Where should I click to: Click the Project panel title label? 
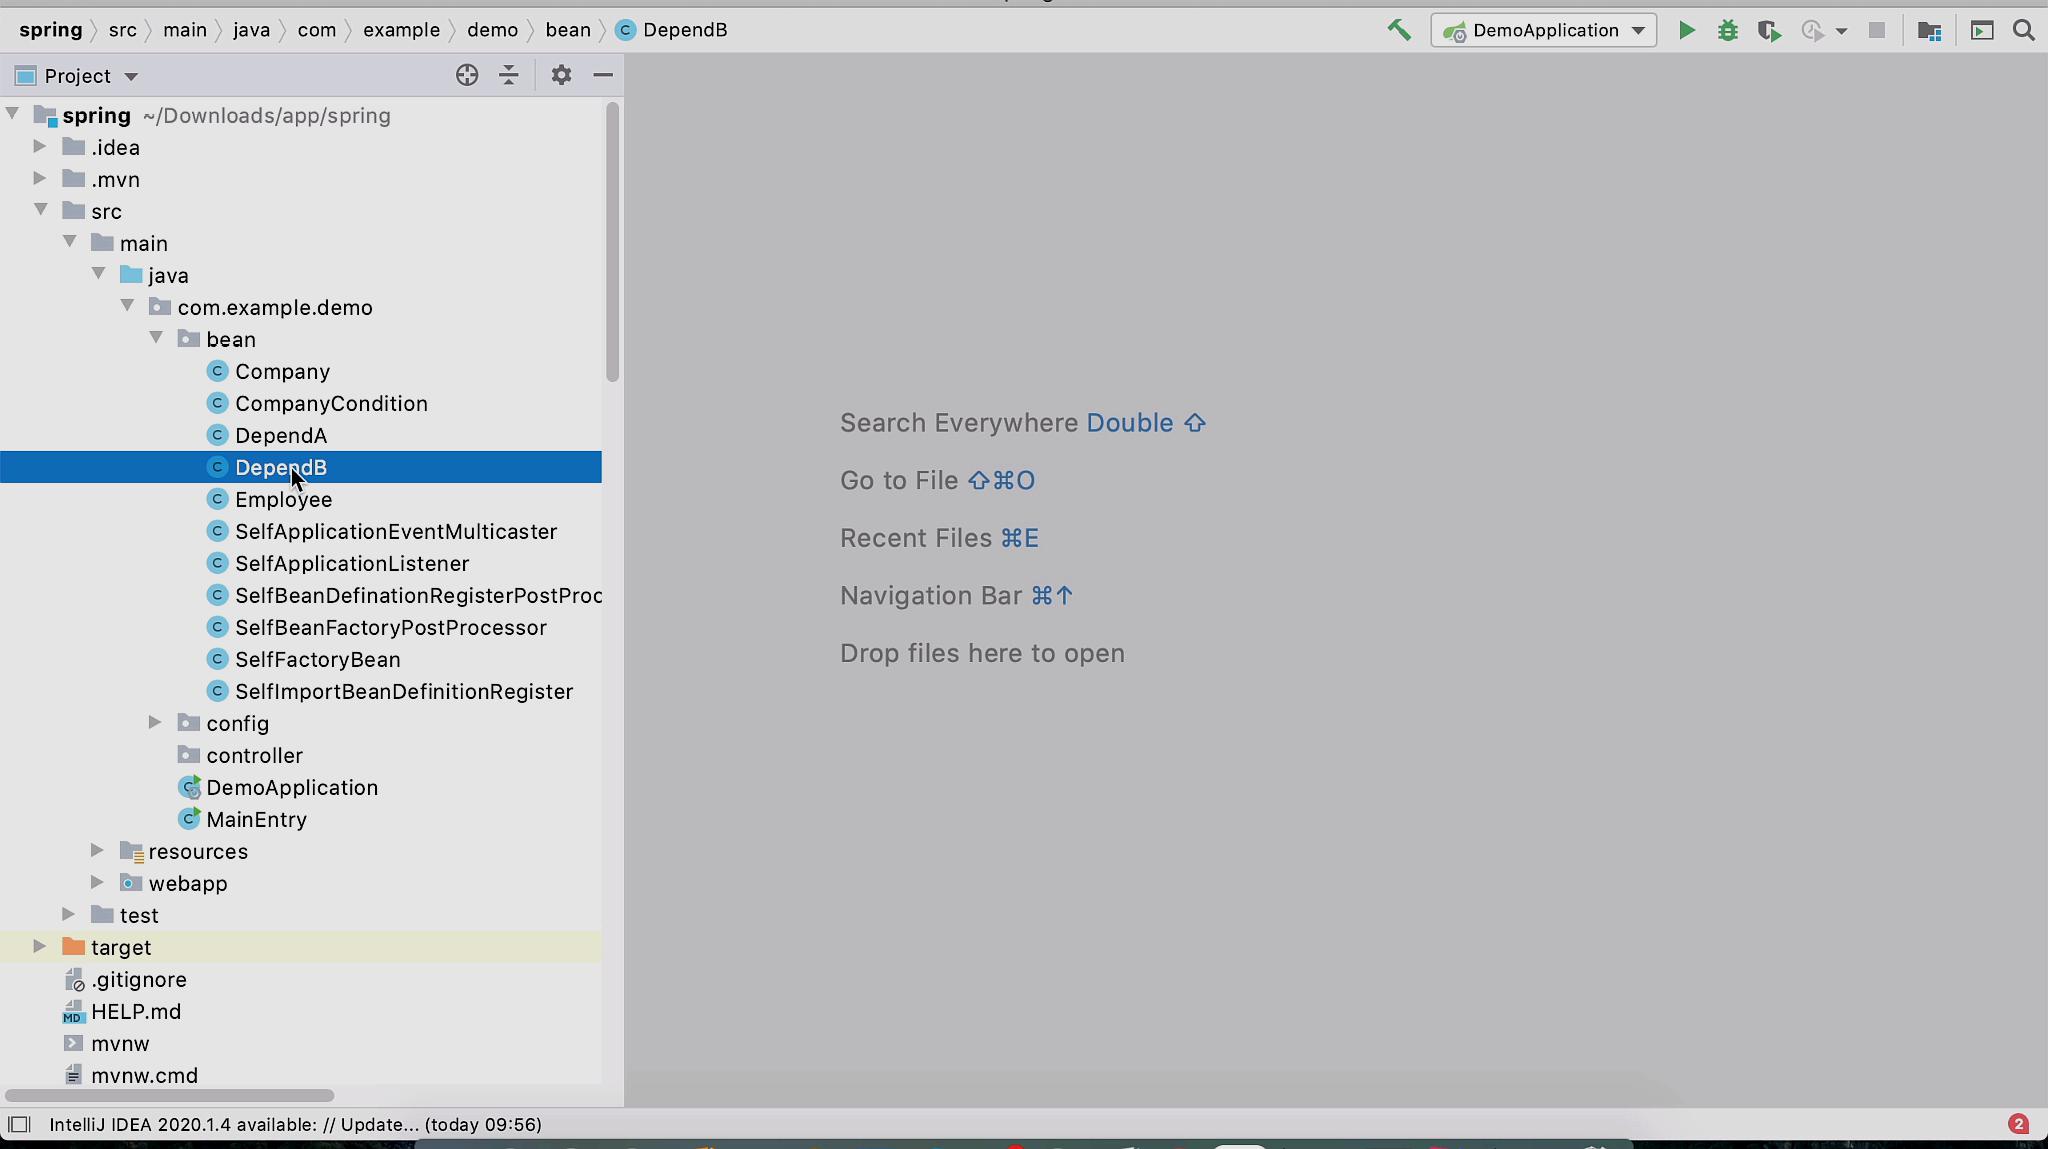tap(78, 76)
